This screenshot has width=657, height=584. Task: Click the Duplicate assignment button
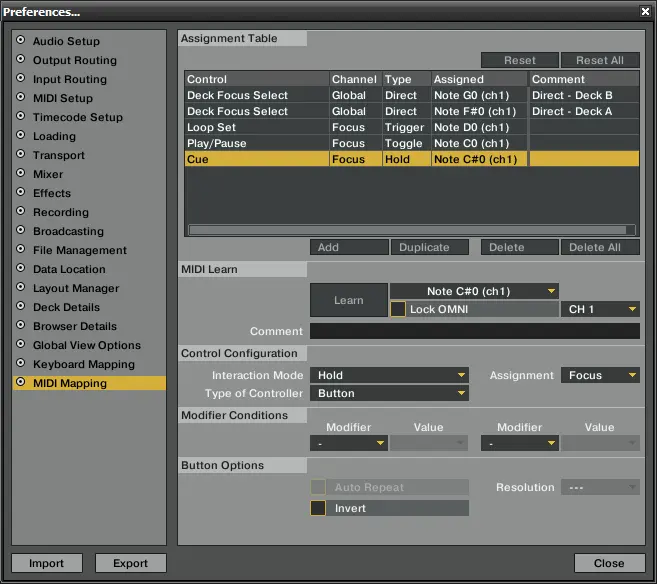tap(424, 247)
